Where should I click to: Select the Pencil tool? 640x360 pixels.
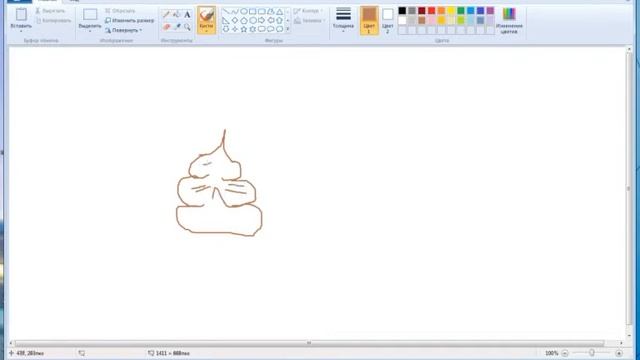(x=167, y=15)
